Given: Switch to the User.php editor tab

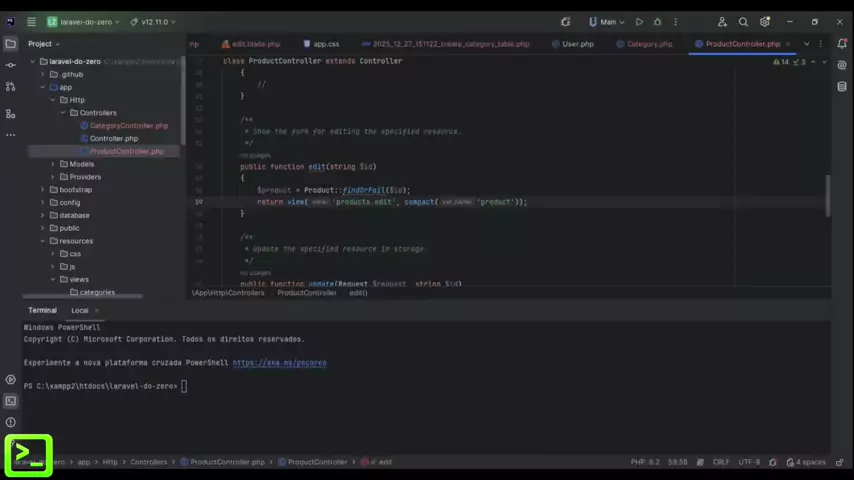Looking at the screenshot, I should [577, 44].
